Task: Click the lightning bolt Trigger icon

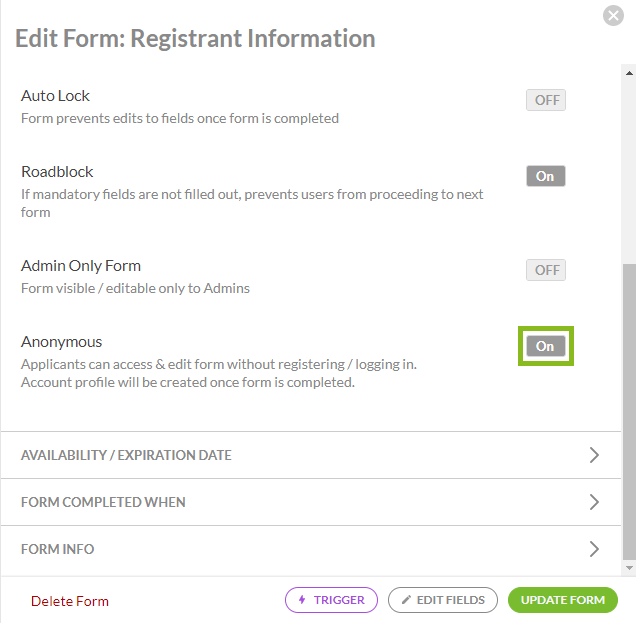Action: click(x=302, y=600)
